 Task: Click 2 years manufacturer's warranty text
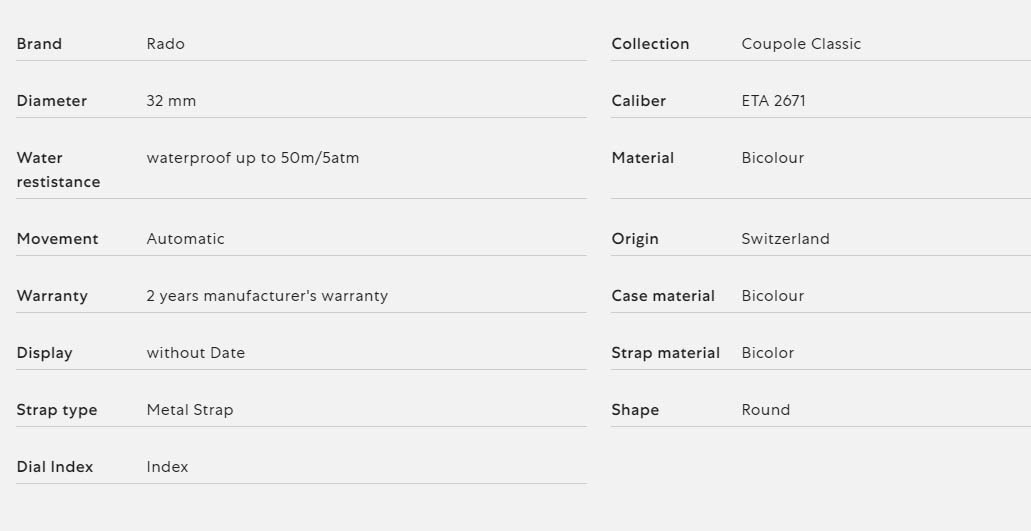(x=267, y=296)
